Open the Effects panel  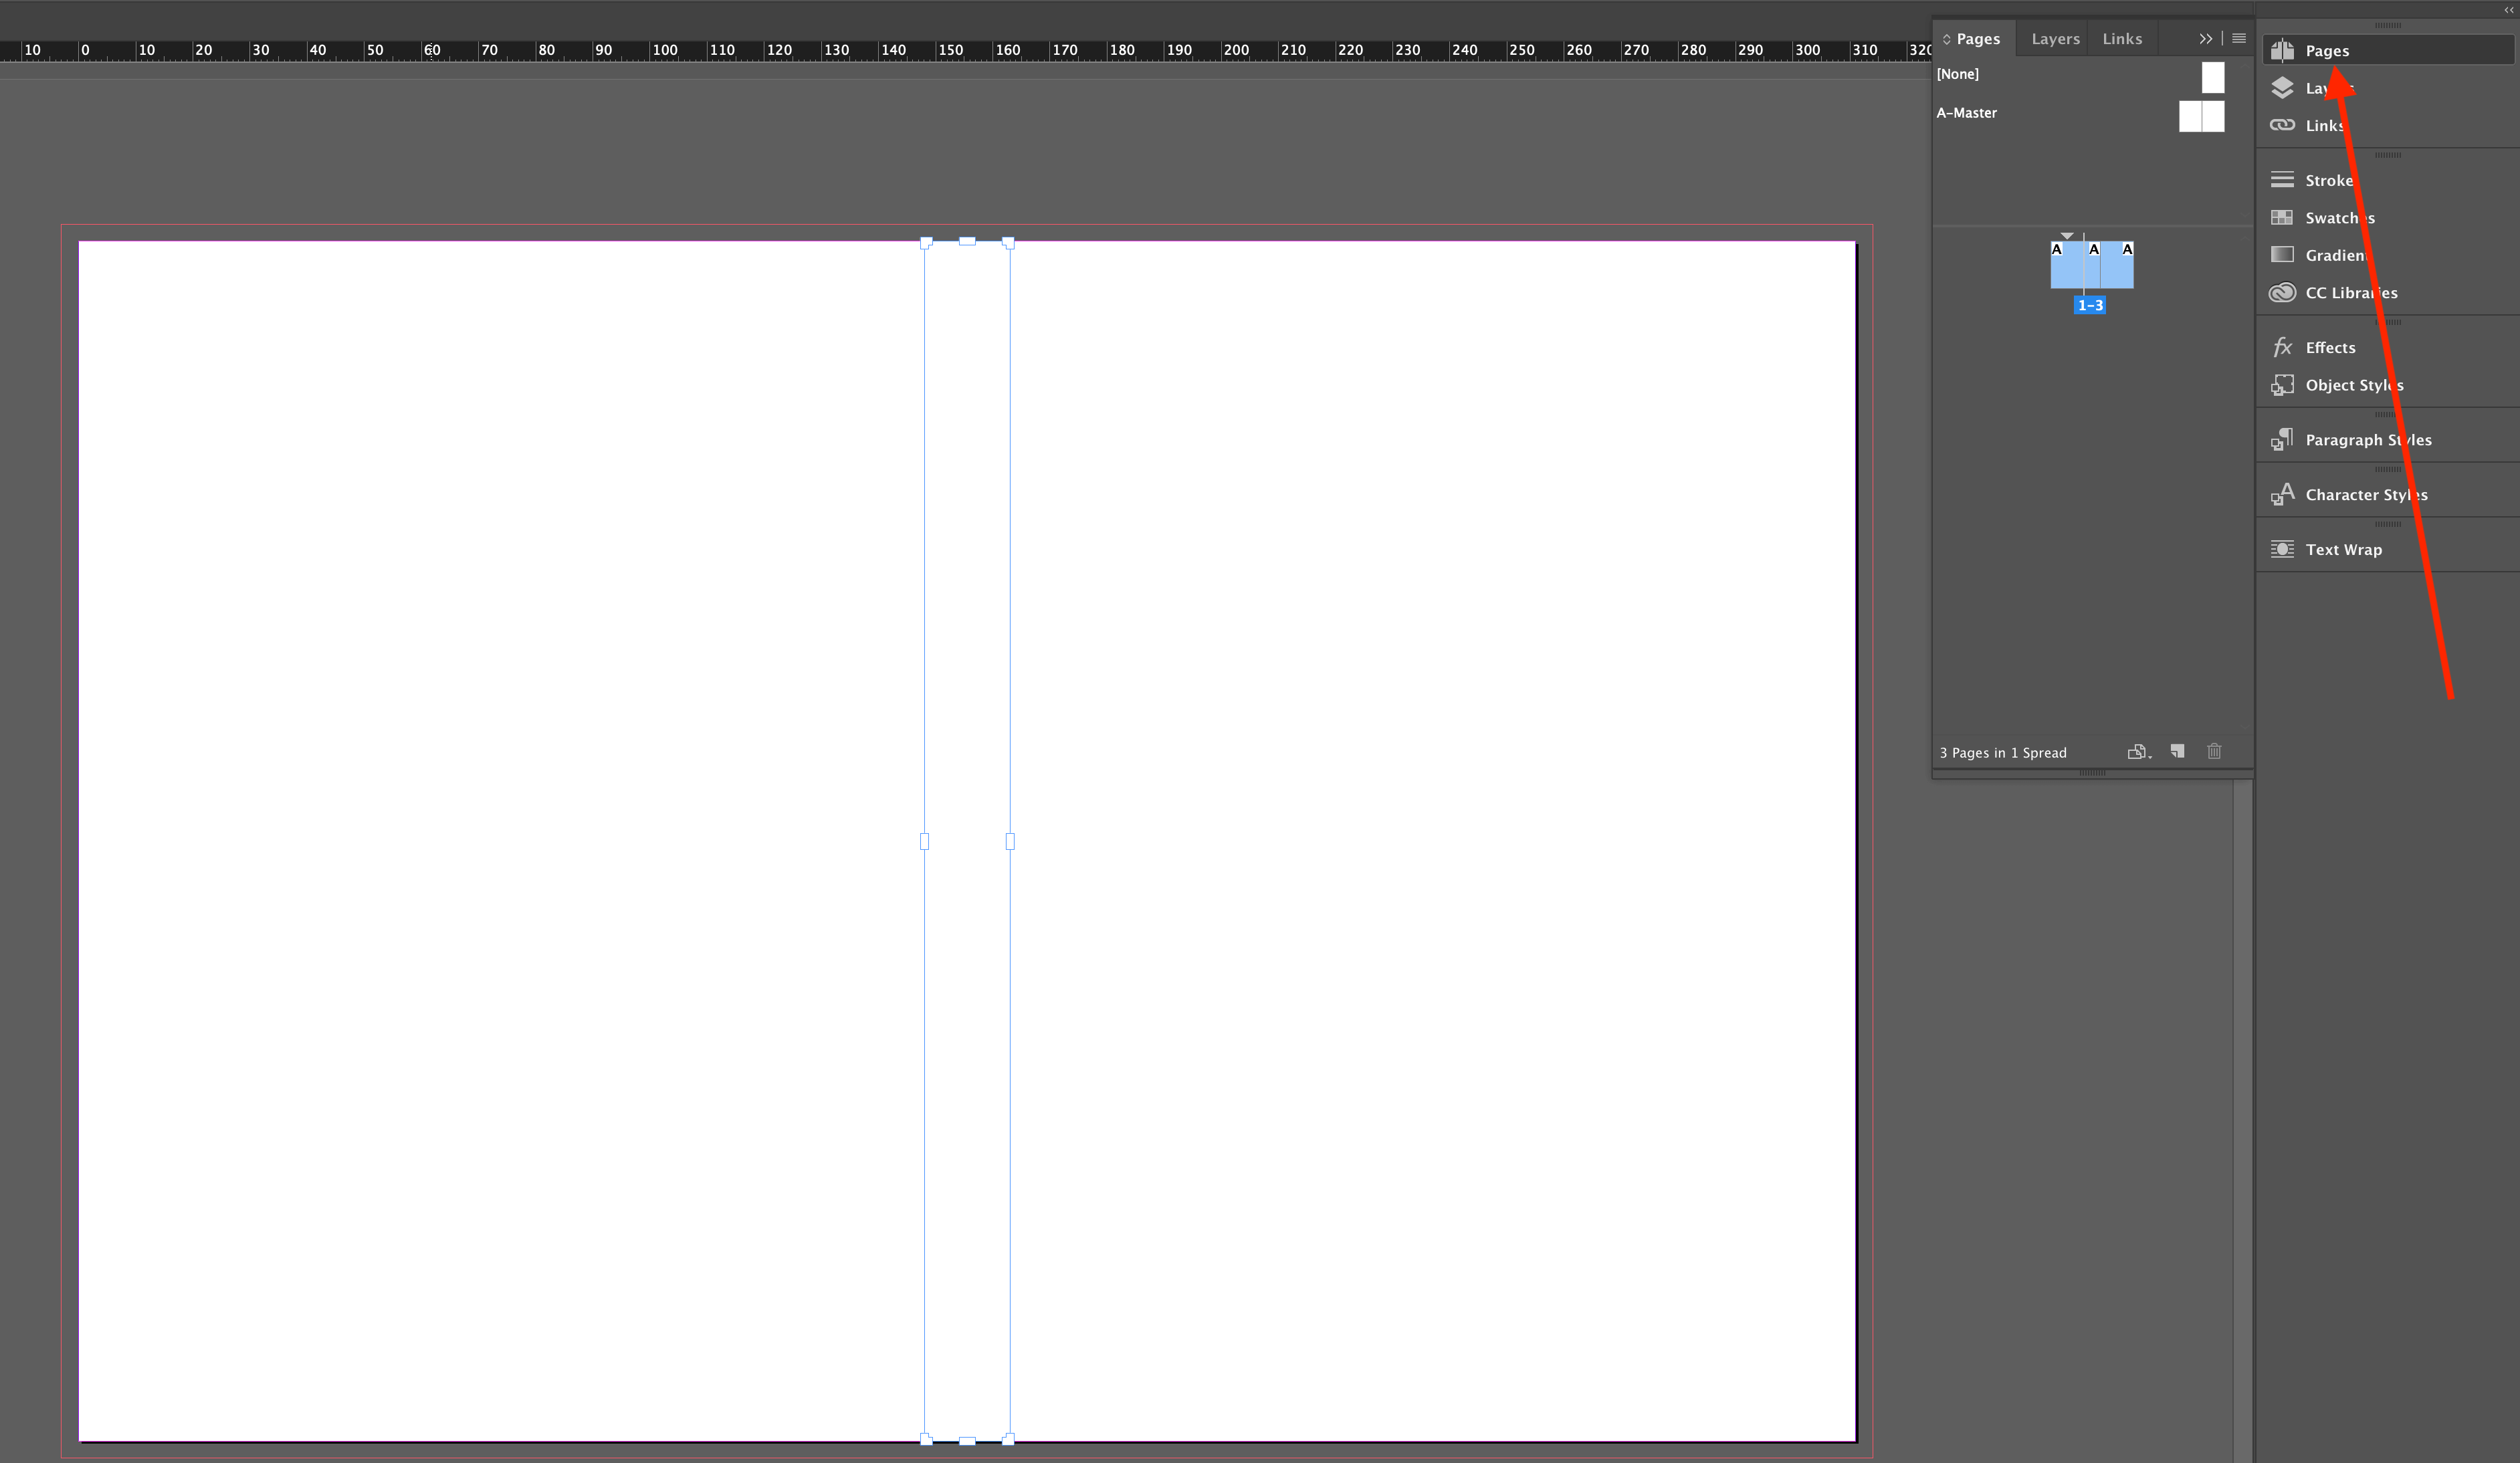pos(2330,346)
